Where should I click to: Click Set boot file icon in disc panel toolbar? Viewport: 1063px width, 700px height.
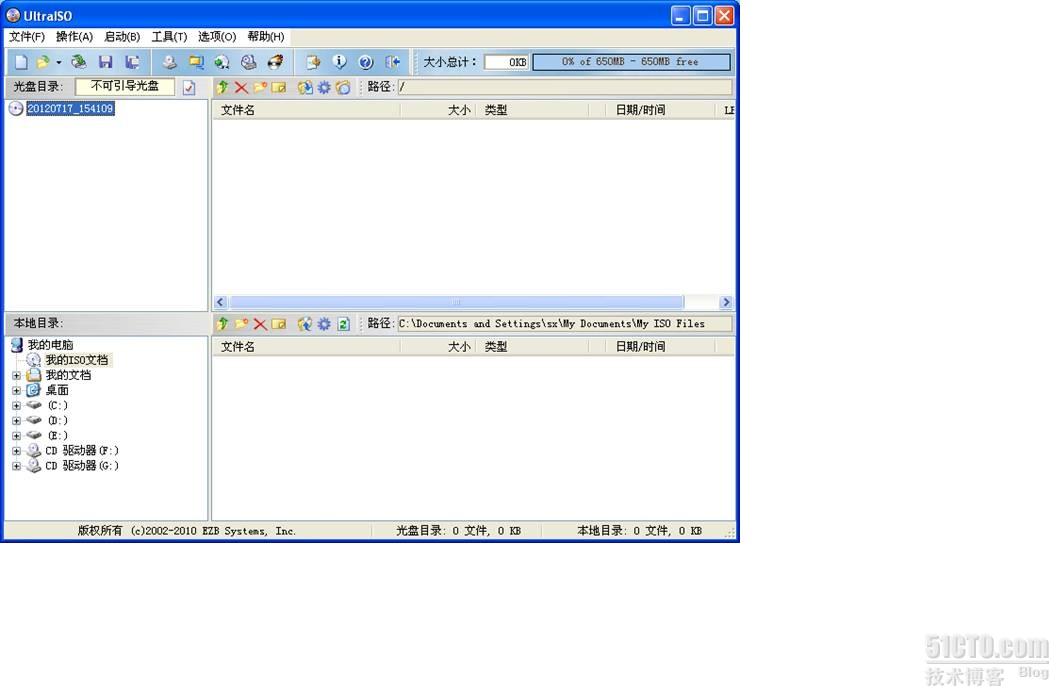coord(343,87)
